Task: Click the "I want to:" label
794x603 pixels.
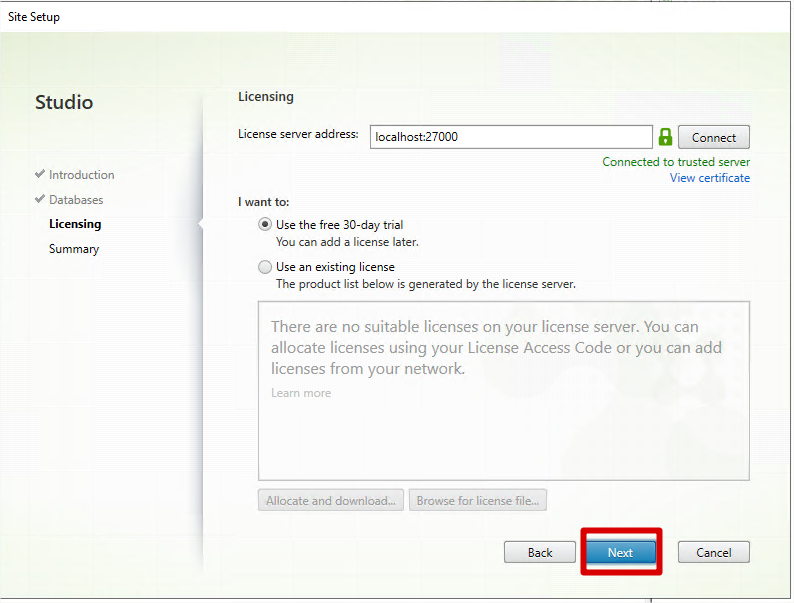Action: coord(264,202)
